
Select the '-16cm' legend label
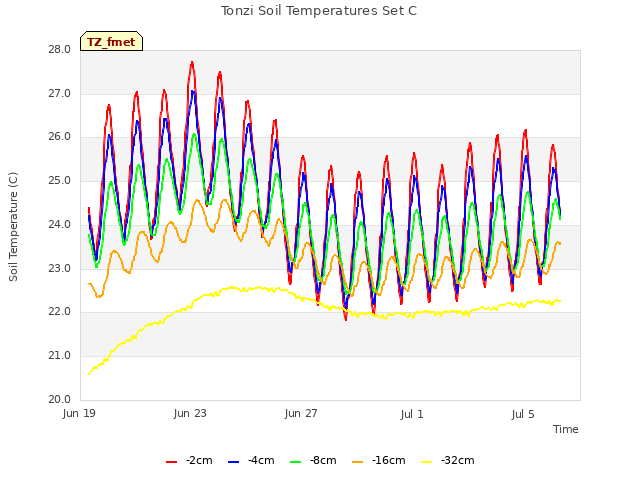(x=389, y=460)
